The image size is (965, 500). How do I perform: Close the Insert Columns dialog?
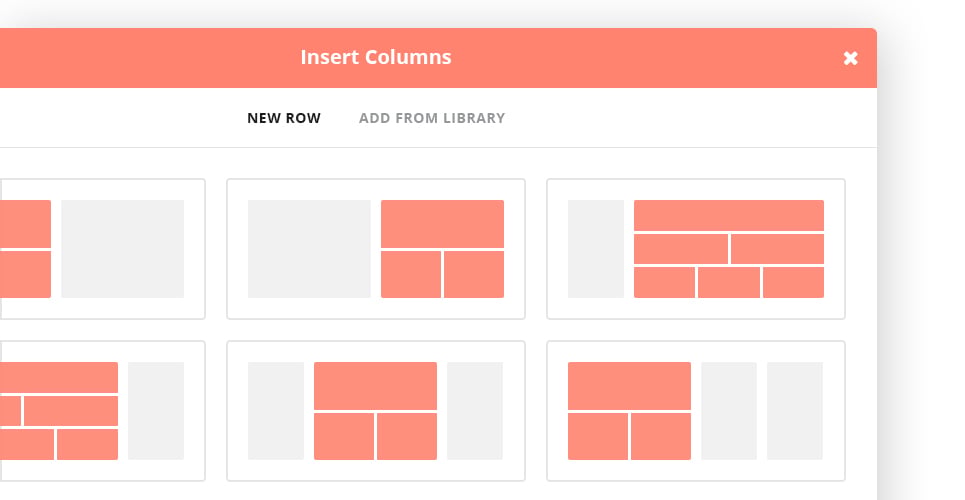coord(850,58)
